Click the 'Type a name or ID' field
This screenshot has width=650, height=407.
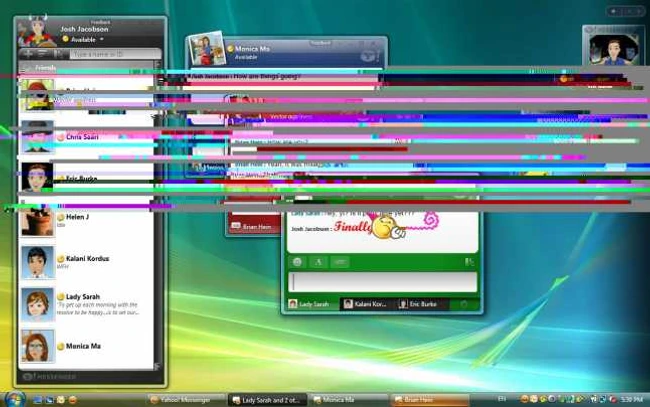click(x=110, y=54)
